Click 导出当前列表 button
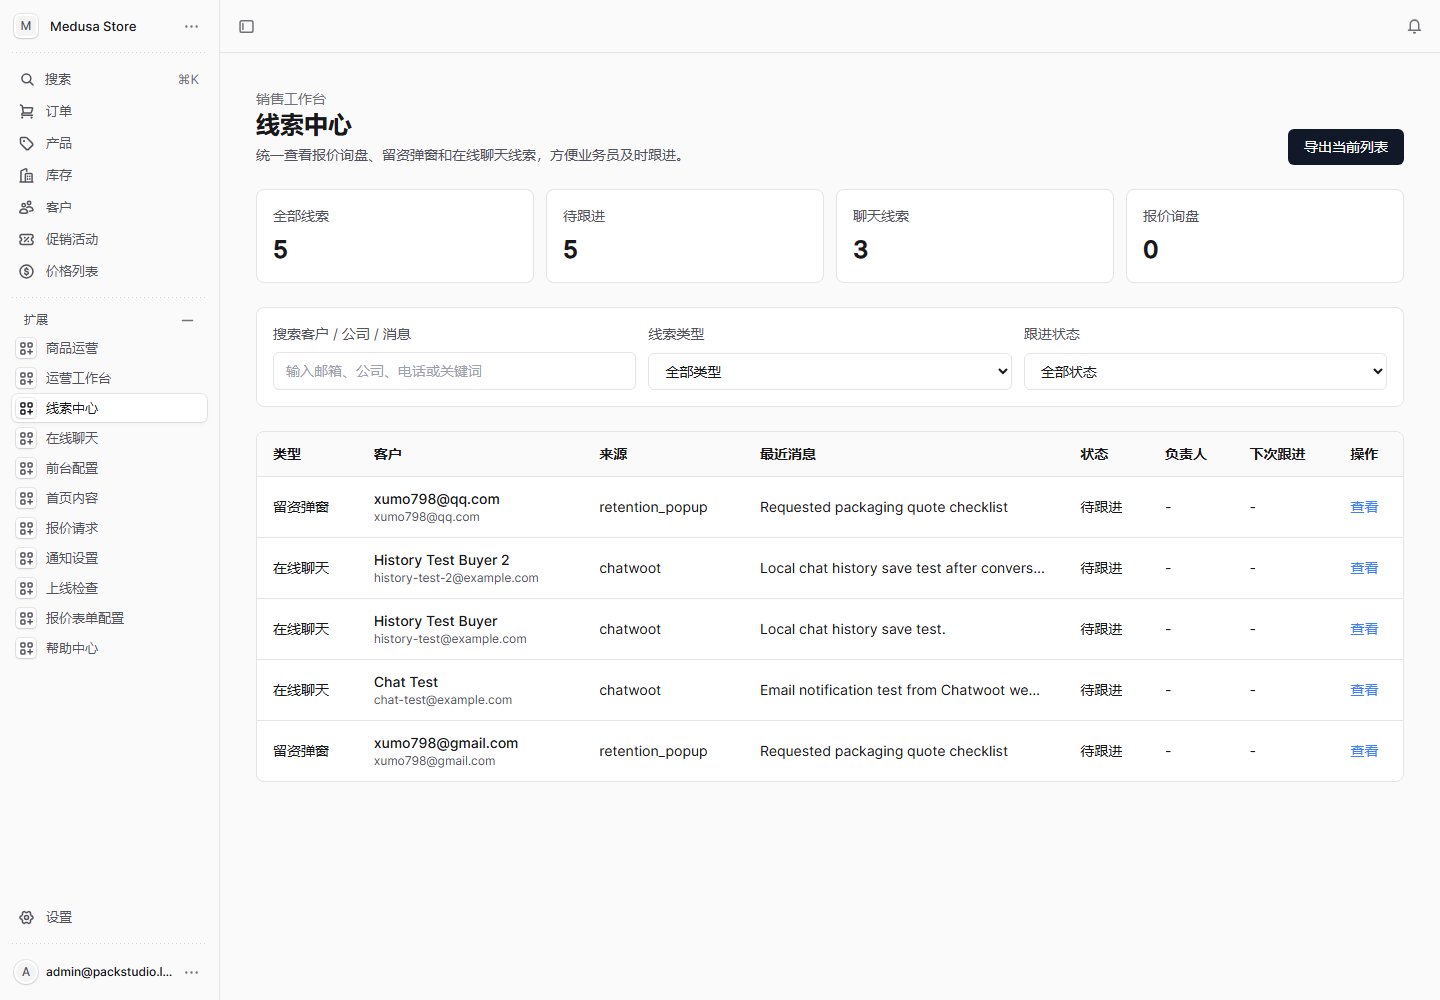Image resolution: width=1440 pixels, height=1000 pixels. pyautogui.click(x=1345, y=147)
